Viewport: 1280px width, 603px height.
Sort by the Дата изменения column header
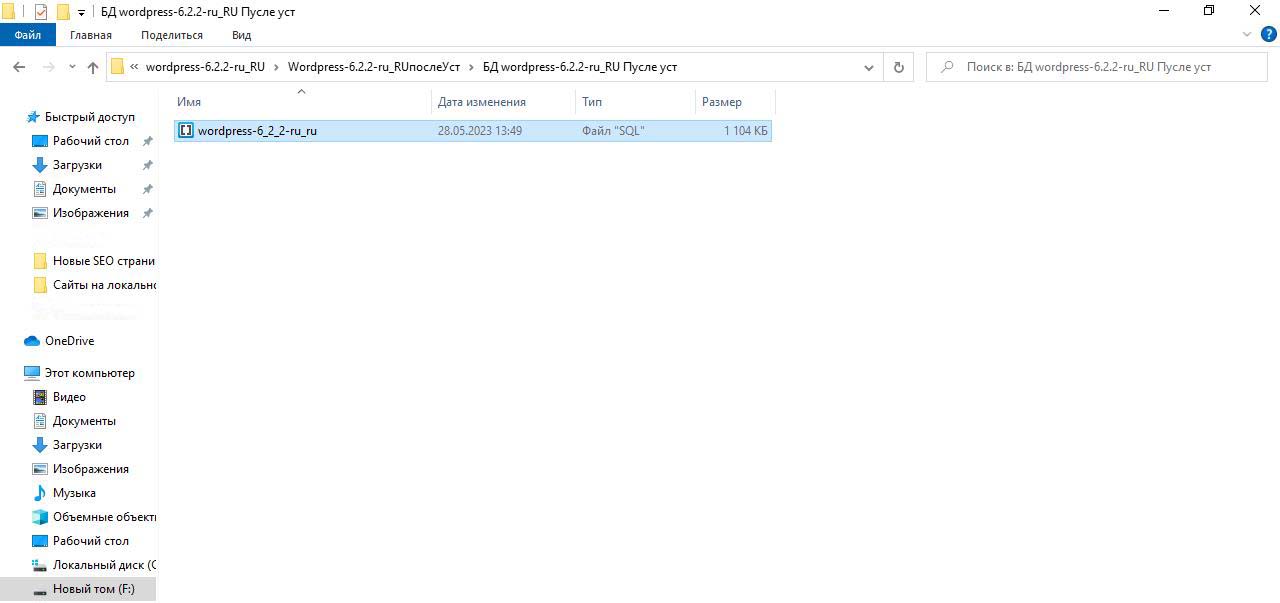coord(481,102)
